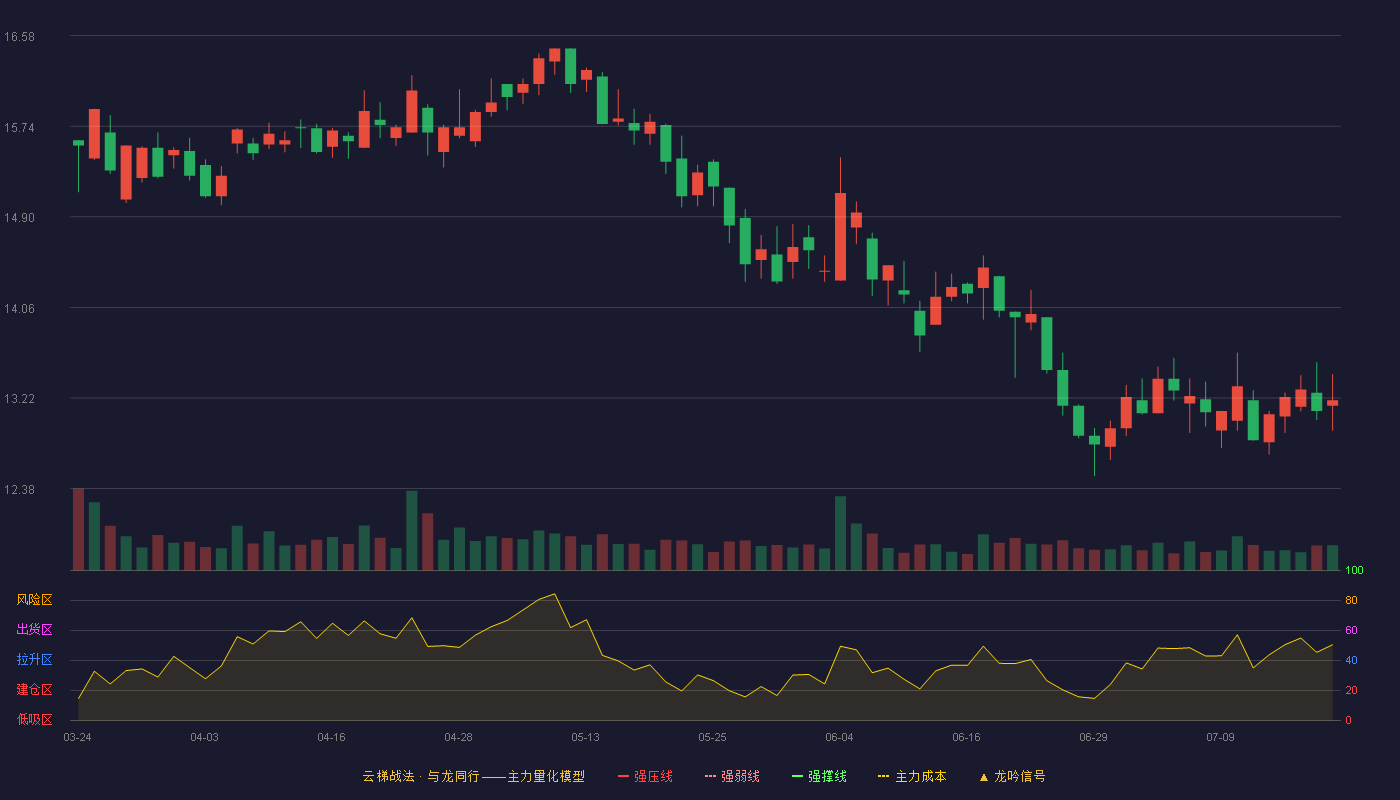Toggle the 强压线 legend label
1400x800 pixels.
coord(653,776)
